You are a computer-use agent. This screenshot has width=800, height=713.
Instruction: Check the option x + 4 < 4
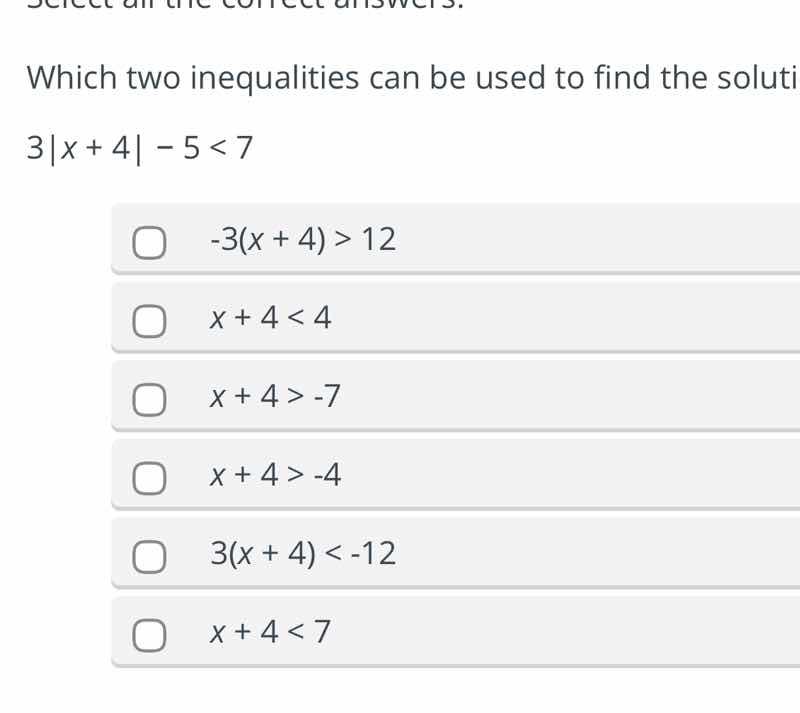pyautogui.click(x=150, y=319)
